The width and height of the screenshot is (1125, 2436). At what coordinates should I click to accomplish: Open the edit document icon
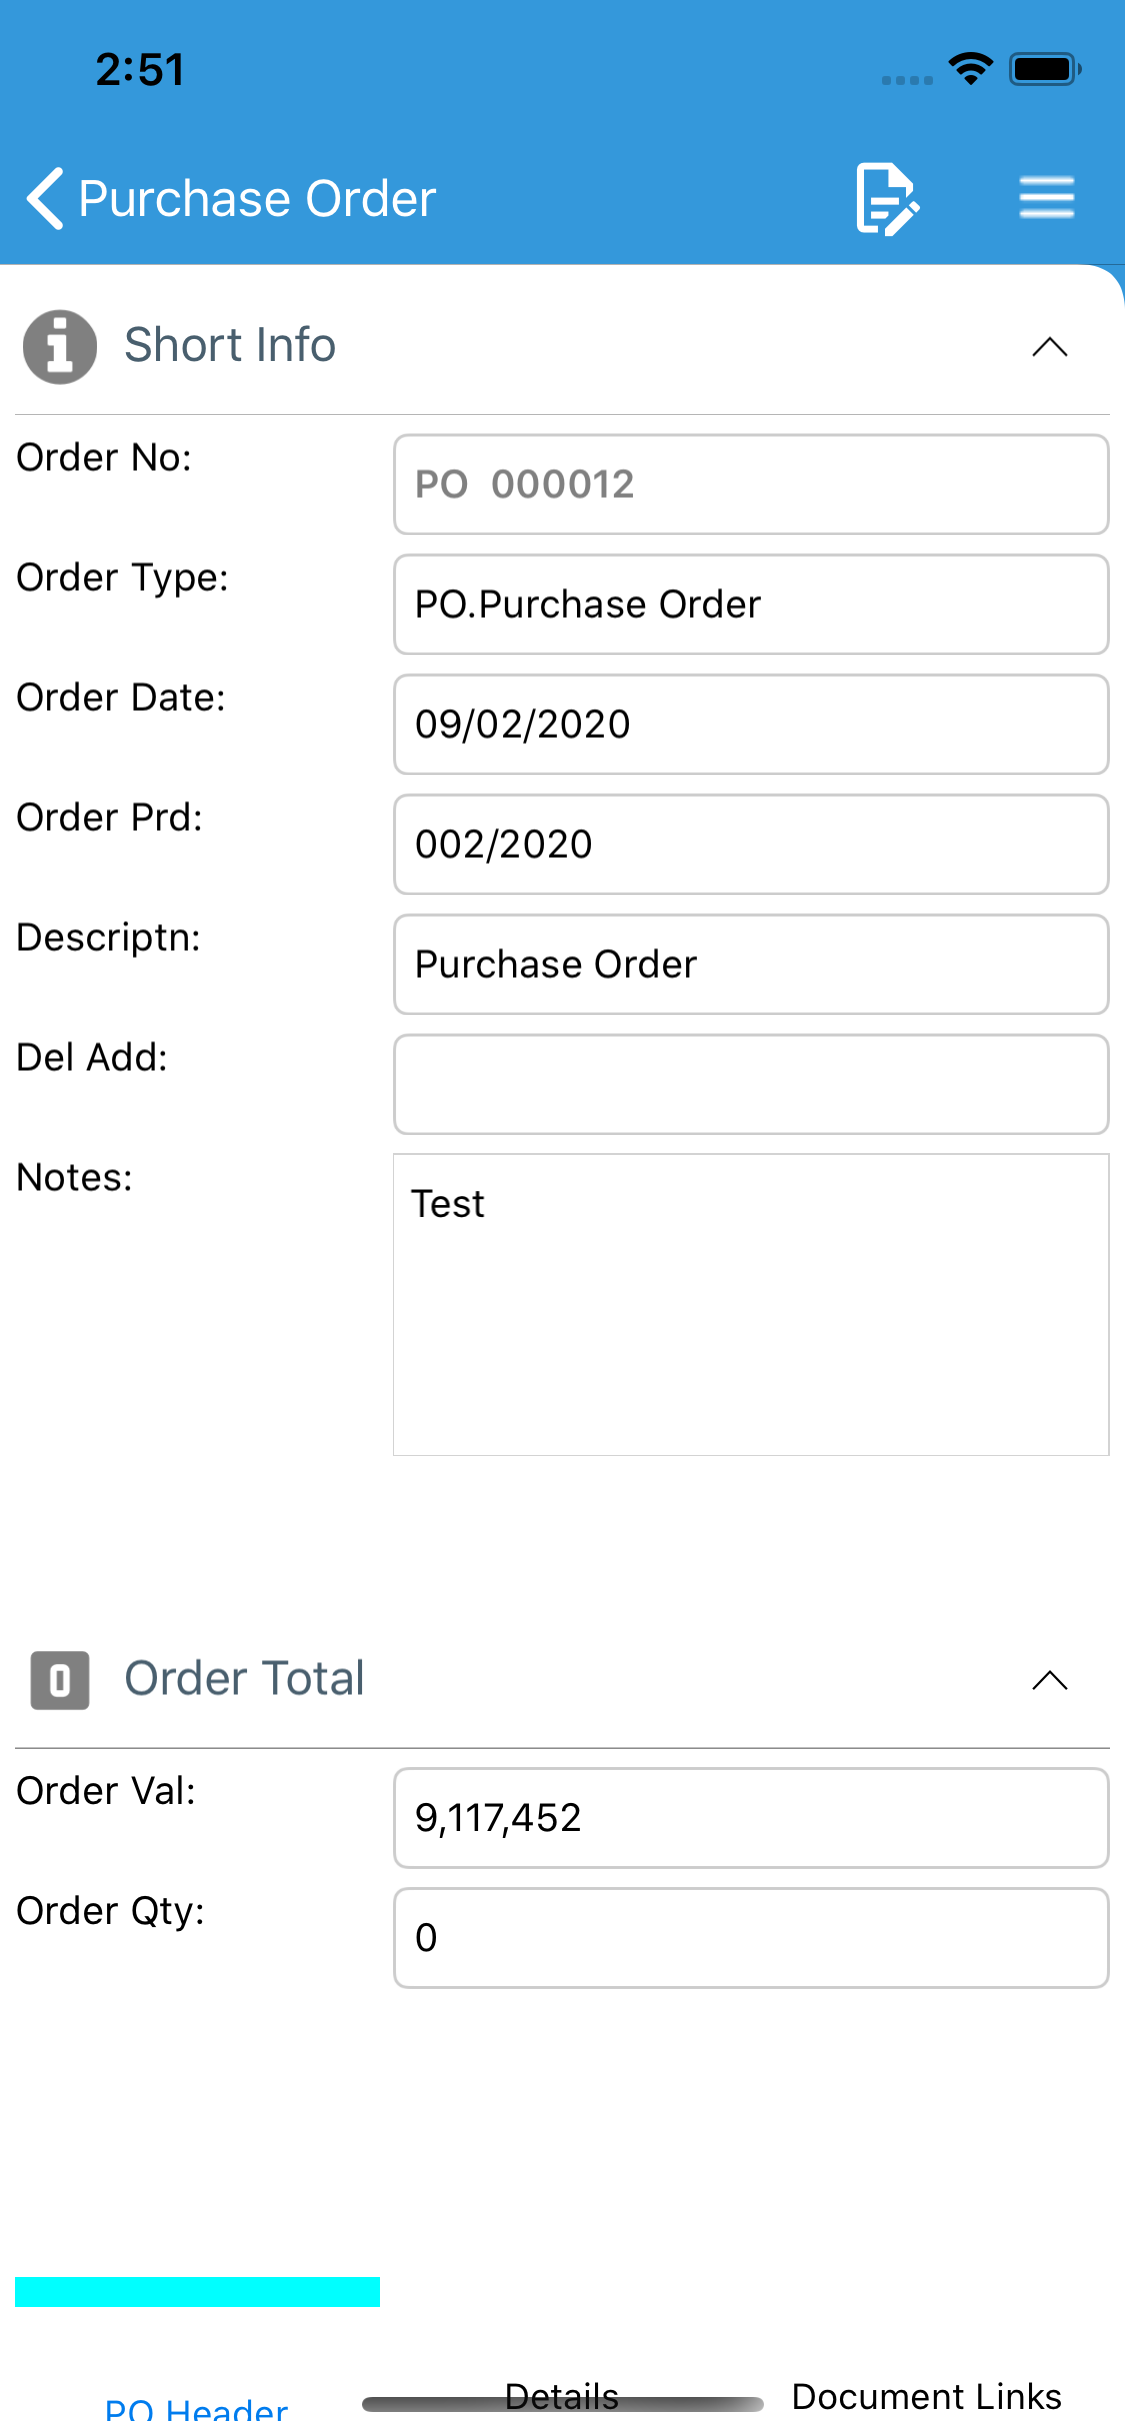click(887, 198)
